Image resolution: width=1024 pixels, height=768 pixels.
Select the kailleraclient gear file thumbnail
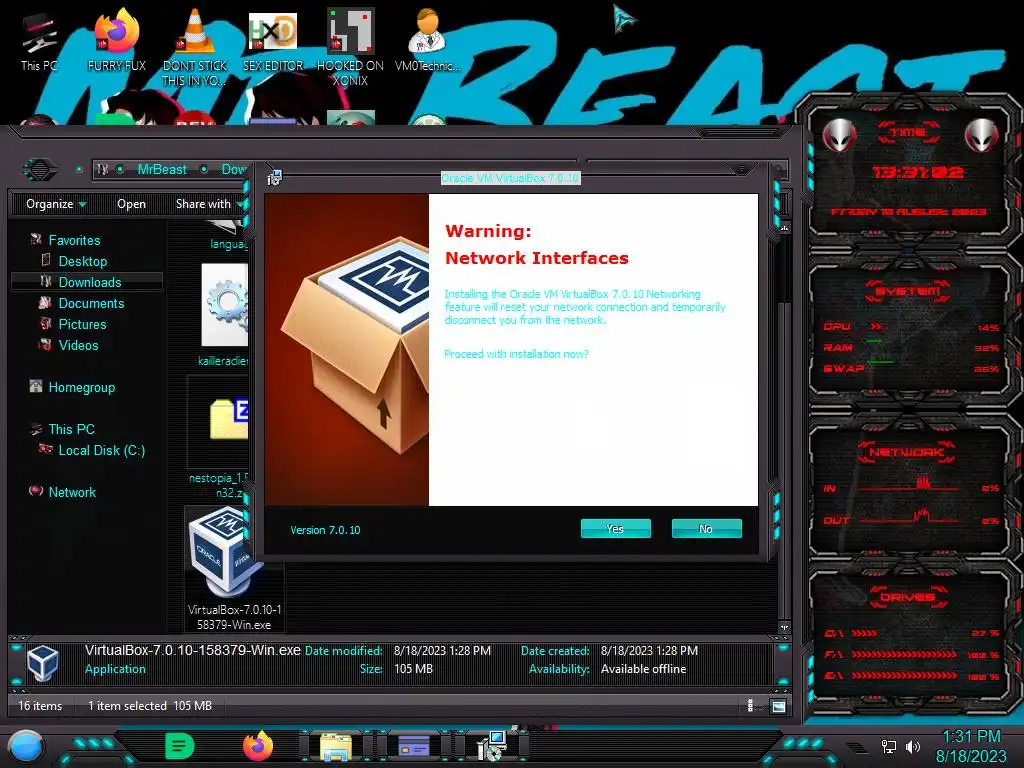point(225,305)
